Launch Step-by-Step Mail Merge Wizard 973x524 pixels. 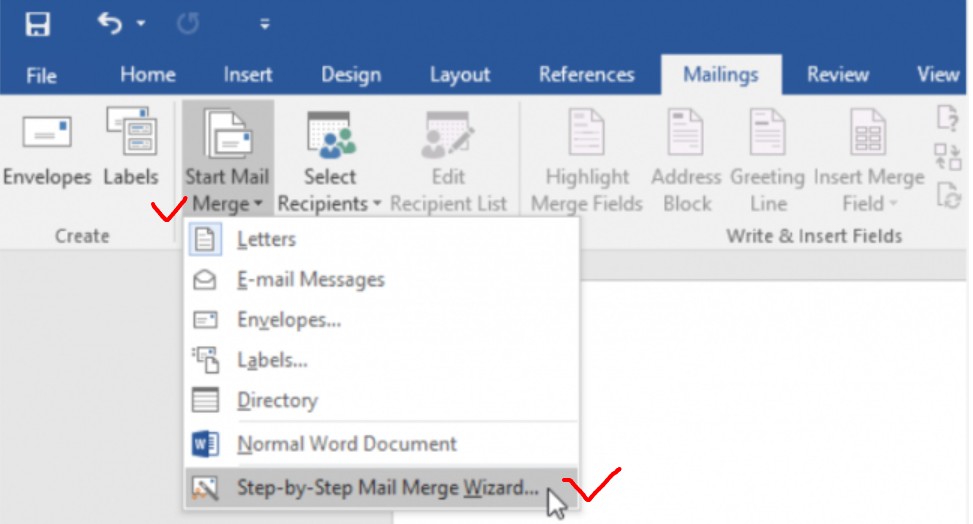point(381,487)
